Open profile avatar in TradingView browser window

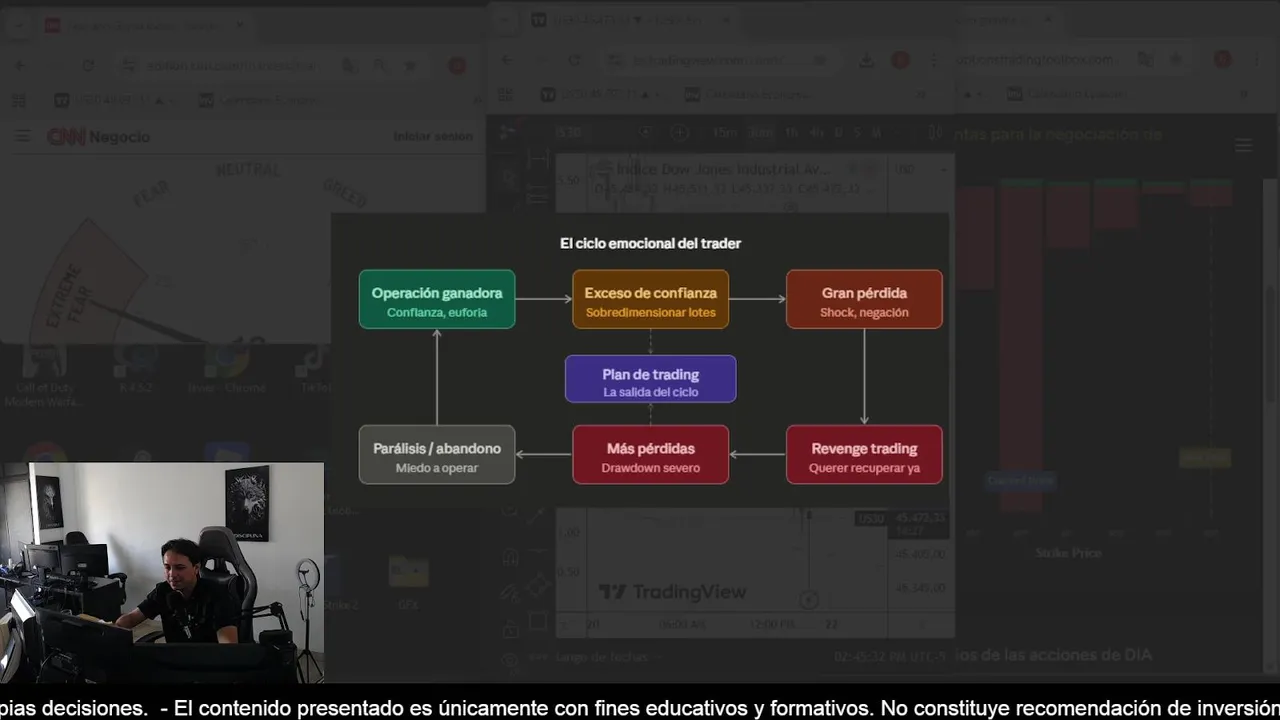(900, 60)
